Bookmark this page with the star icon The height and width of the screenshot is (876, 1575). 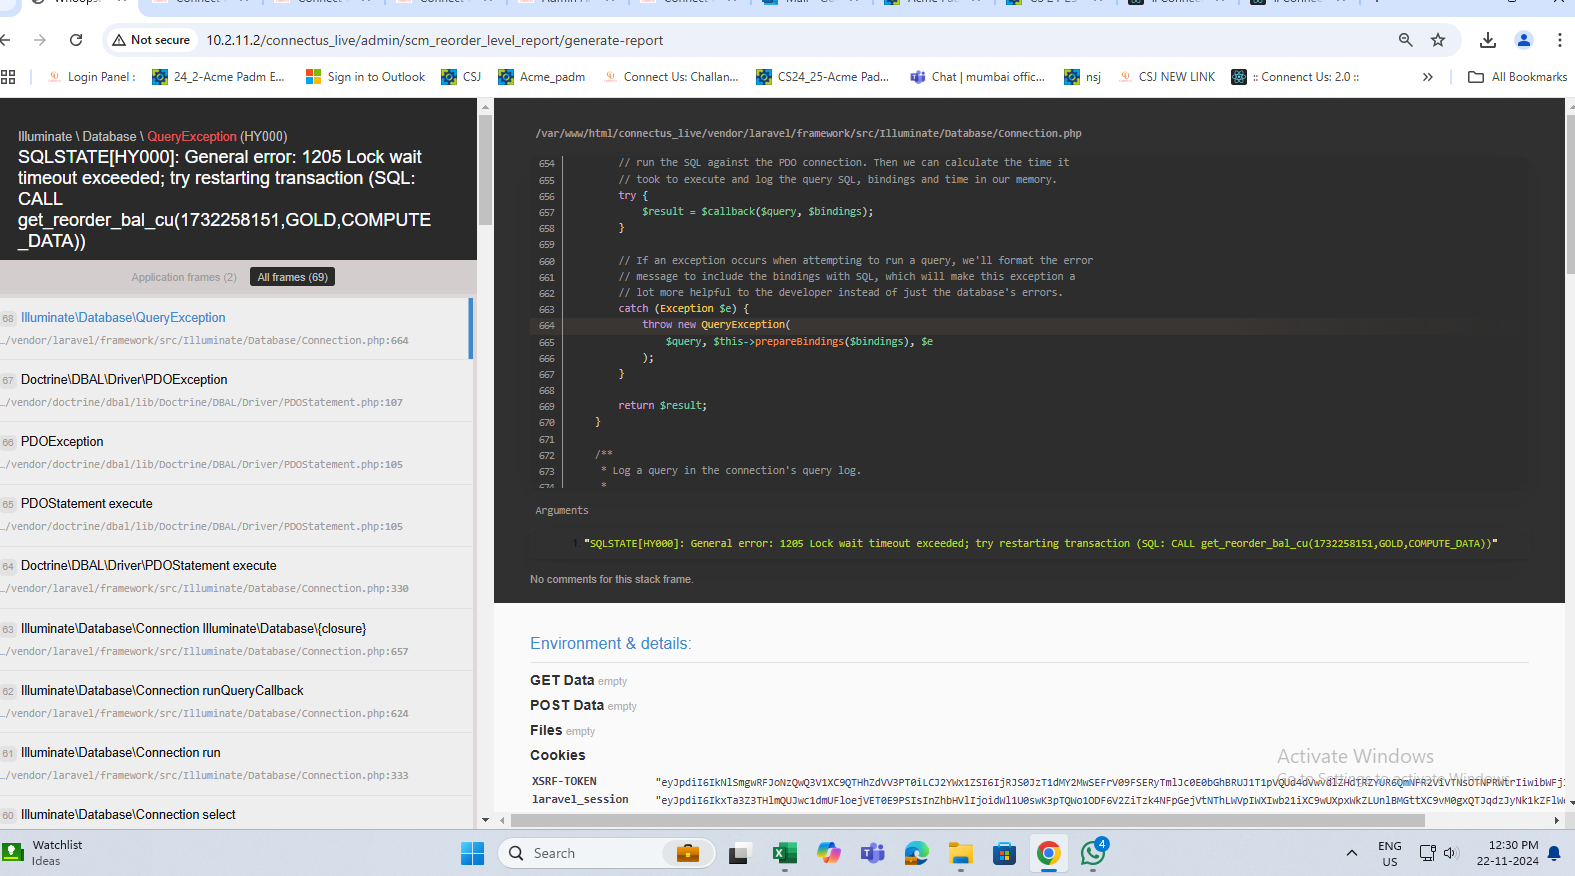tap(1438, 40)
